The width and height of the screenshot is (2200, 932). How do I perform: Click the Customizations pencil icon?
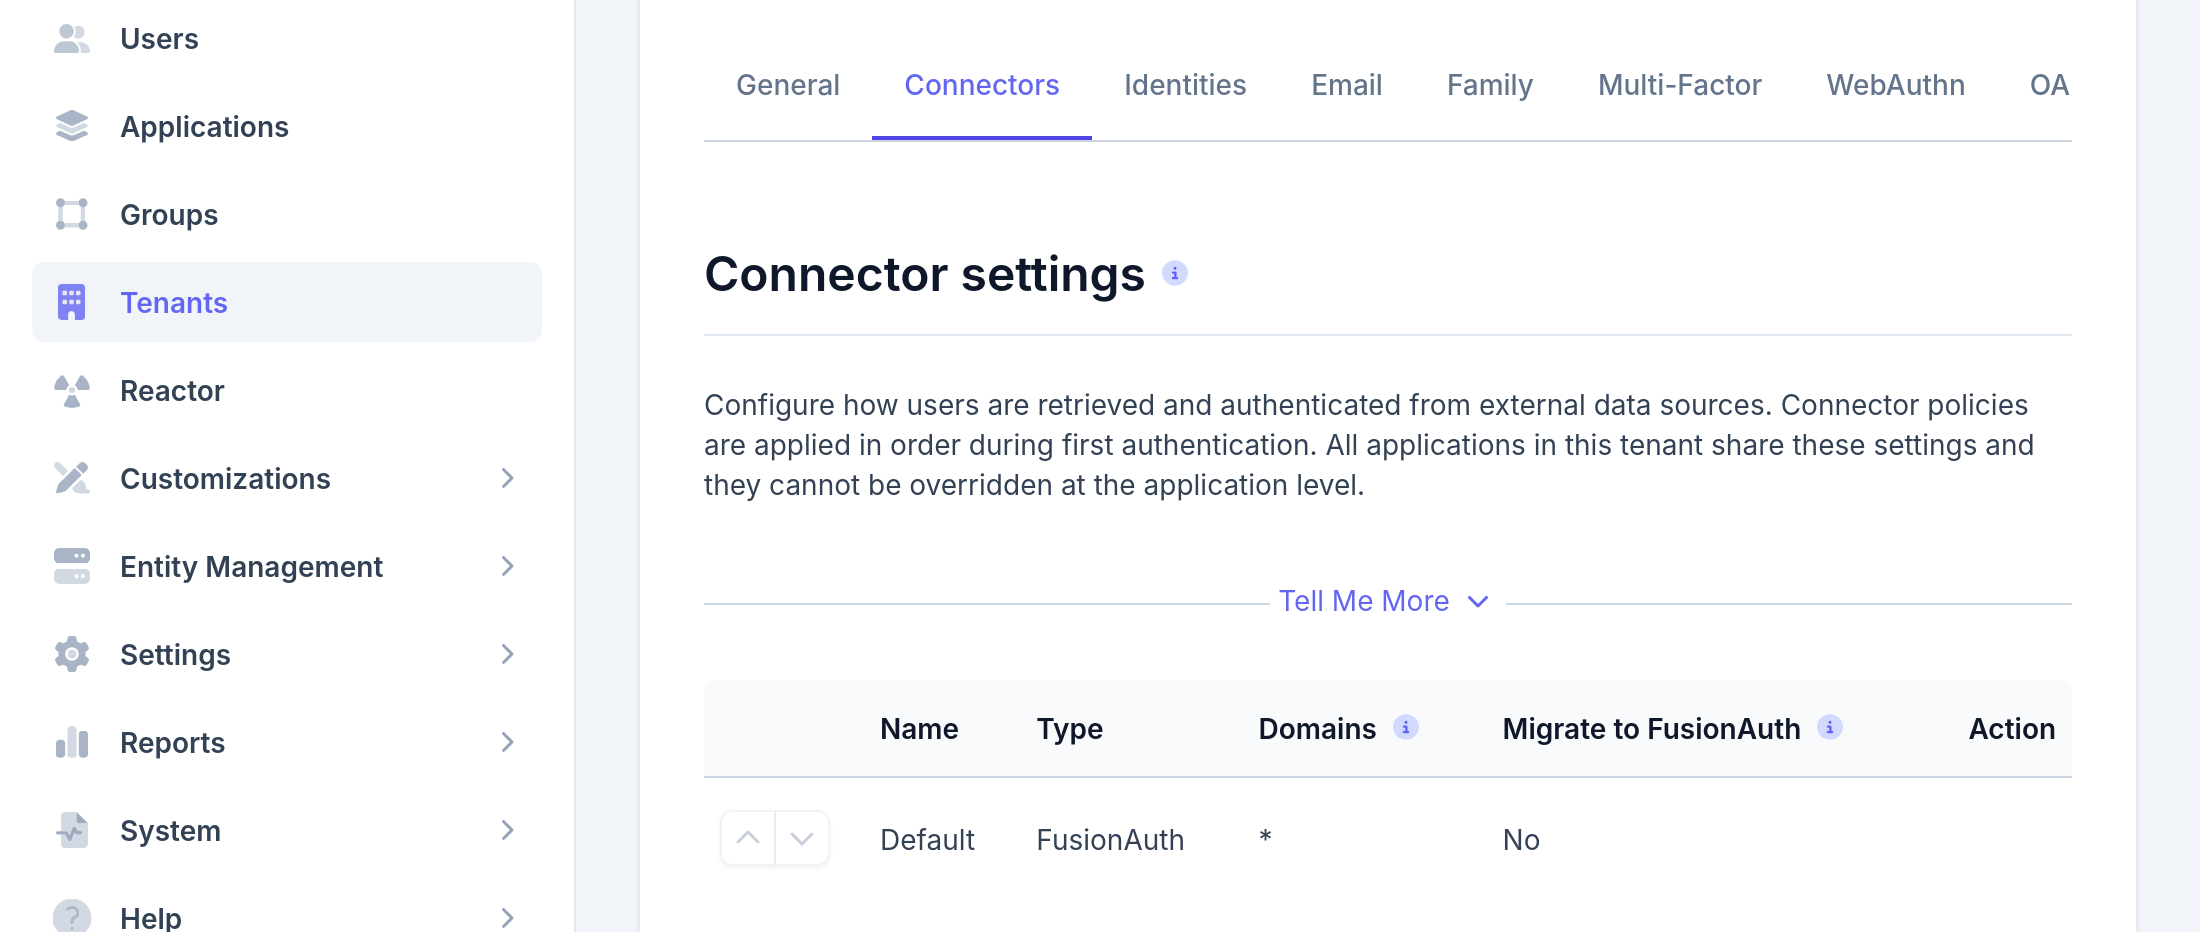pos(72,479)
